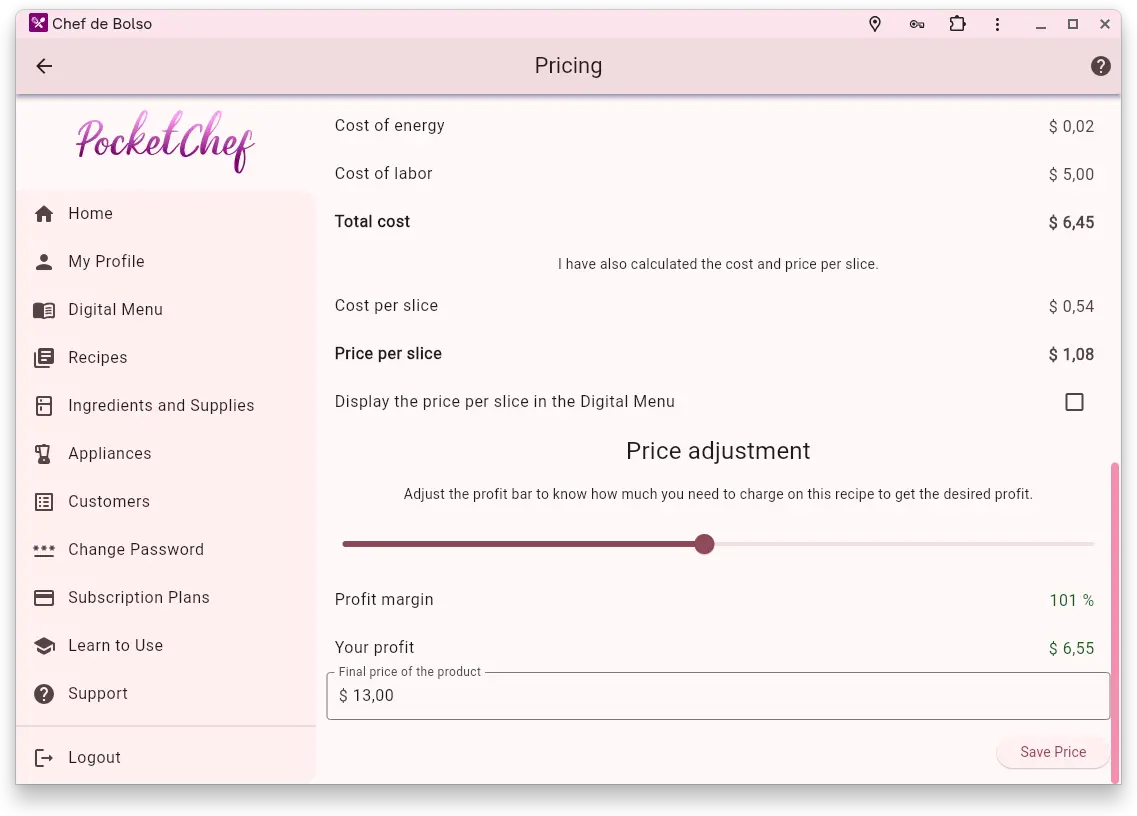
Task: Navigate to Customers section
Action: click(108, 502)
